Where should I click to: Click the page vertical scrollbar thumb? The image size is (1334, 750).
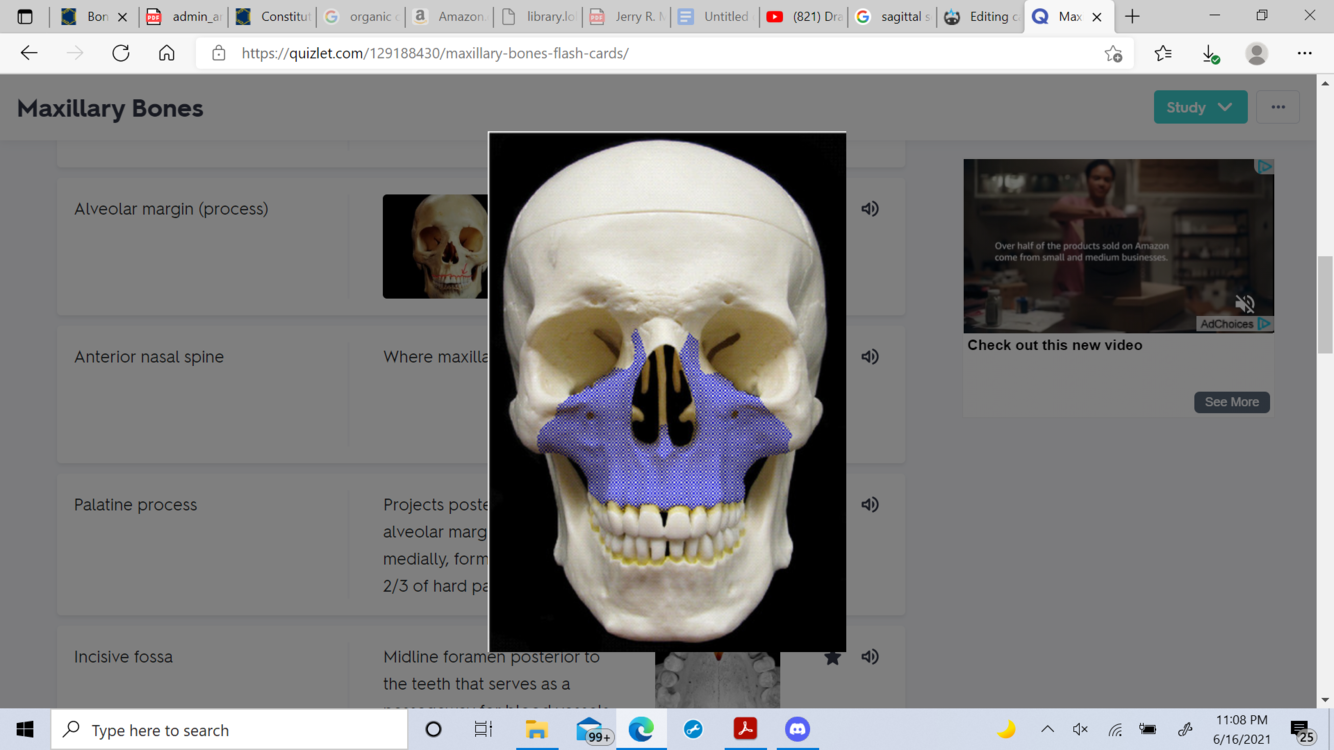coord(1325,305)
